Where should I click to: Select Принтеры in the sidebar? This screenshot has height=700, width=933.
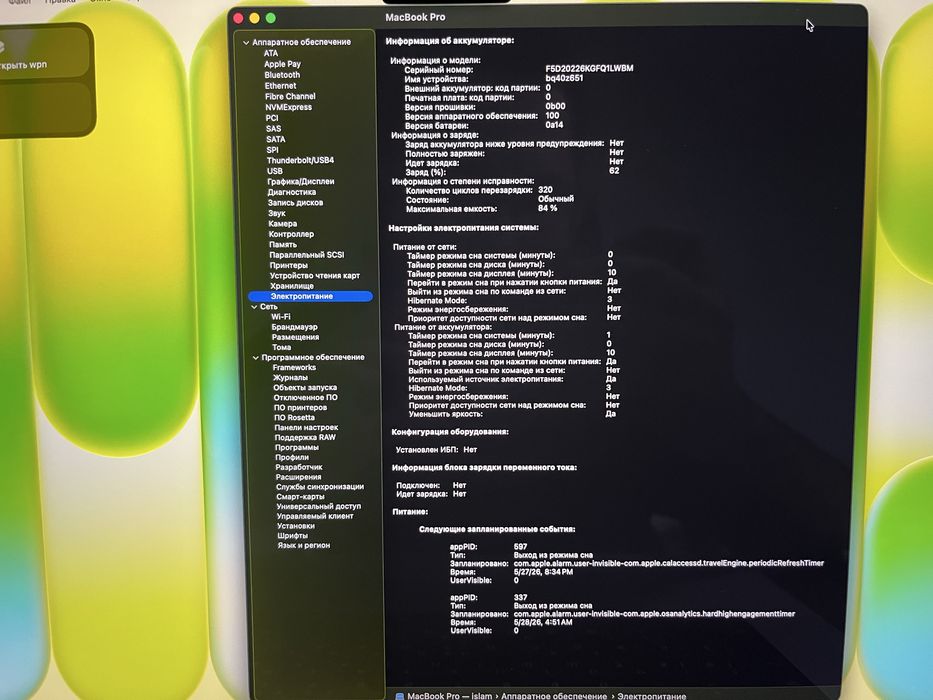[x=289, y=265]
